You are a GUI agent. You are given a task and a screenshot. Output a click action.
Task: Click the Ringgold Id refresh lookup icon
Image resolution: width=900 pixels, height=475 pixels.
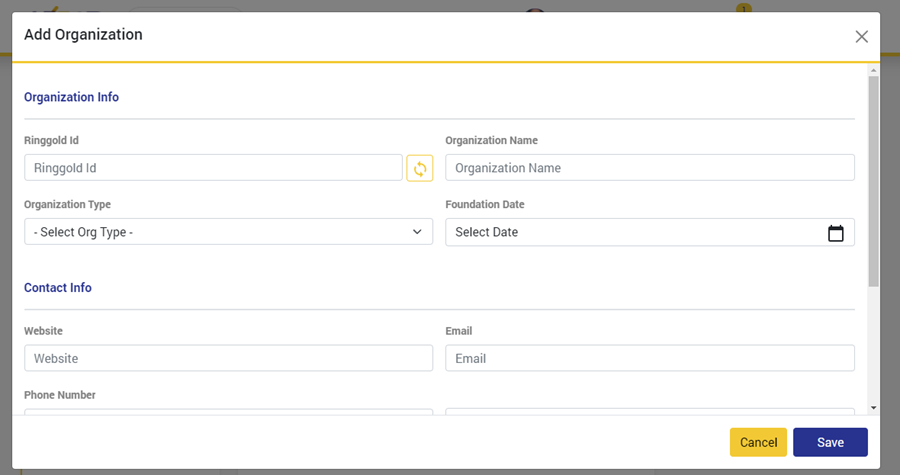click(420, 168)
